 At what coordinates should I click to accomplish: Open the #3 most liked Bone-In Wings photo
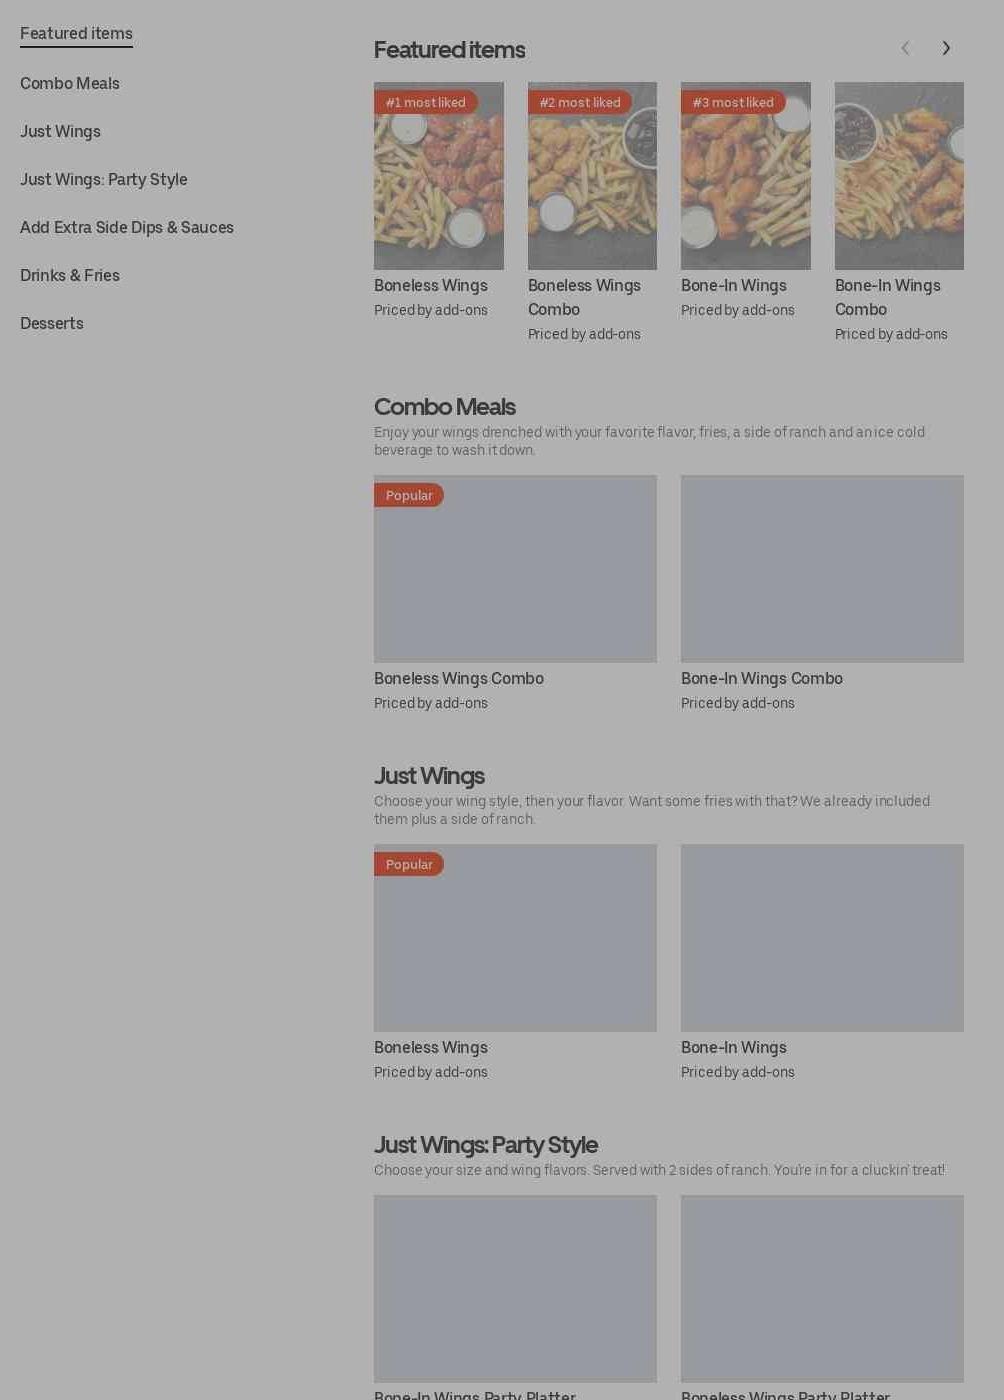(x=746, y=176)
